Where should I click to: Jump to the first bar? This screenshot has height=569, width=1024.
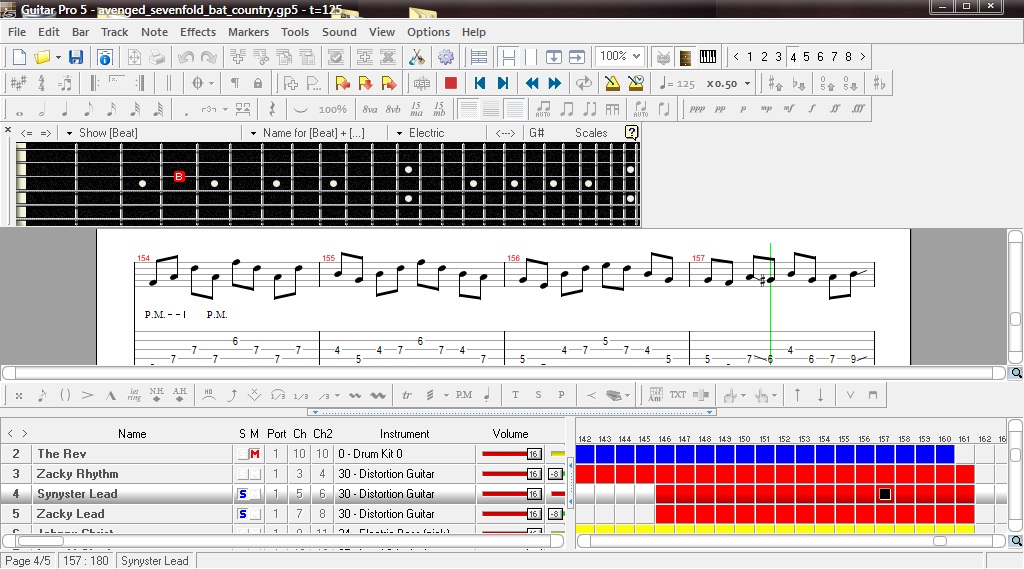480,83
